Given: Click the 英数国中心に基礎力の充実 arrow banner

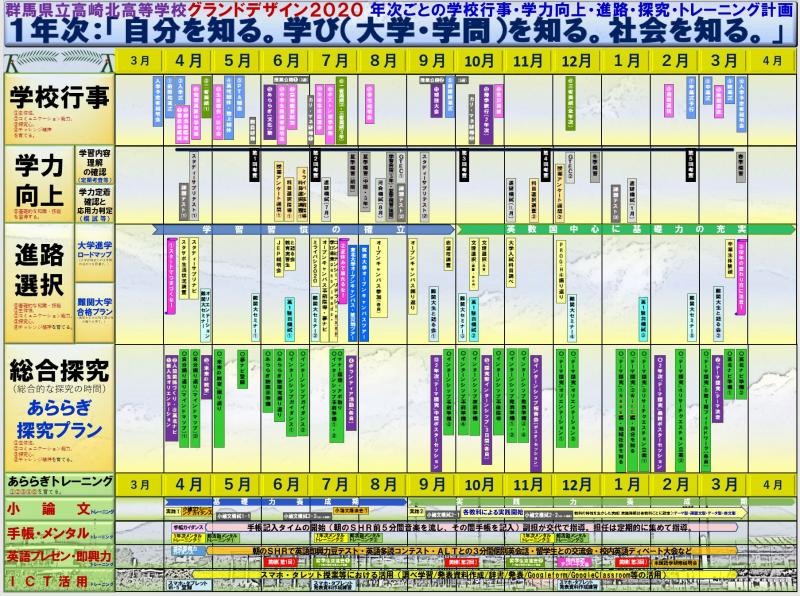Looking at the screenshot, I should [600, 229].
